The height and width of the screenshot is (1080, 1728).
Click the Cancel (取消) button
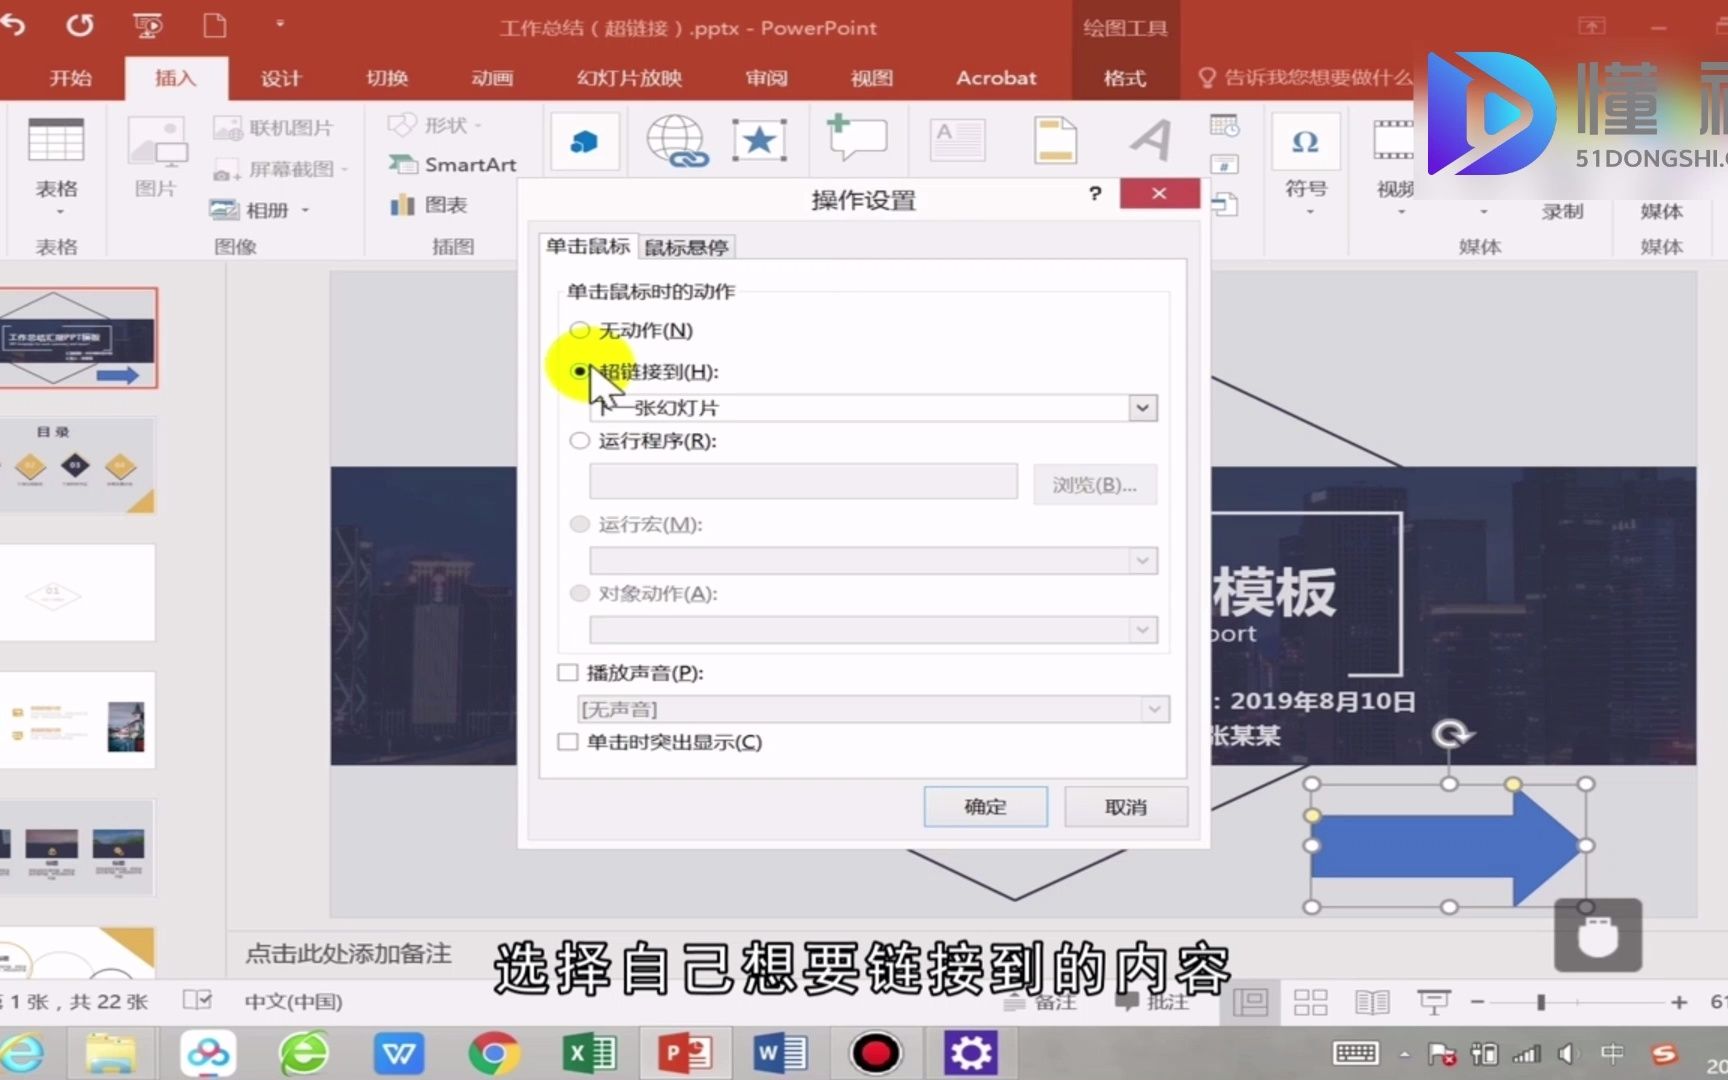[1126, 807]
